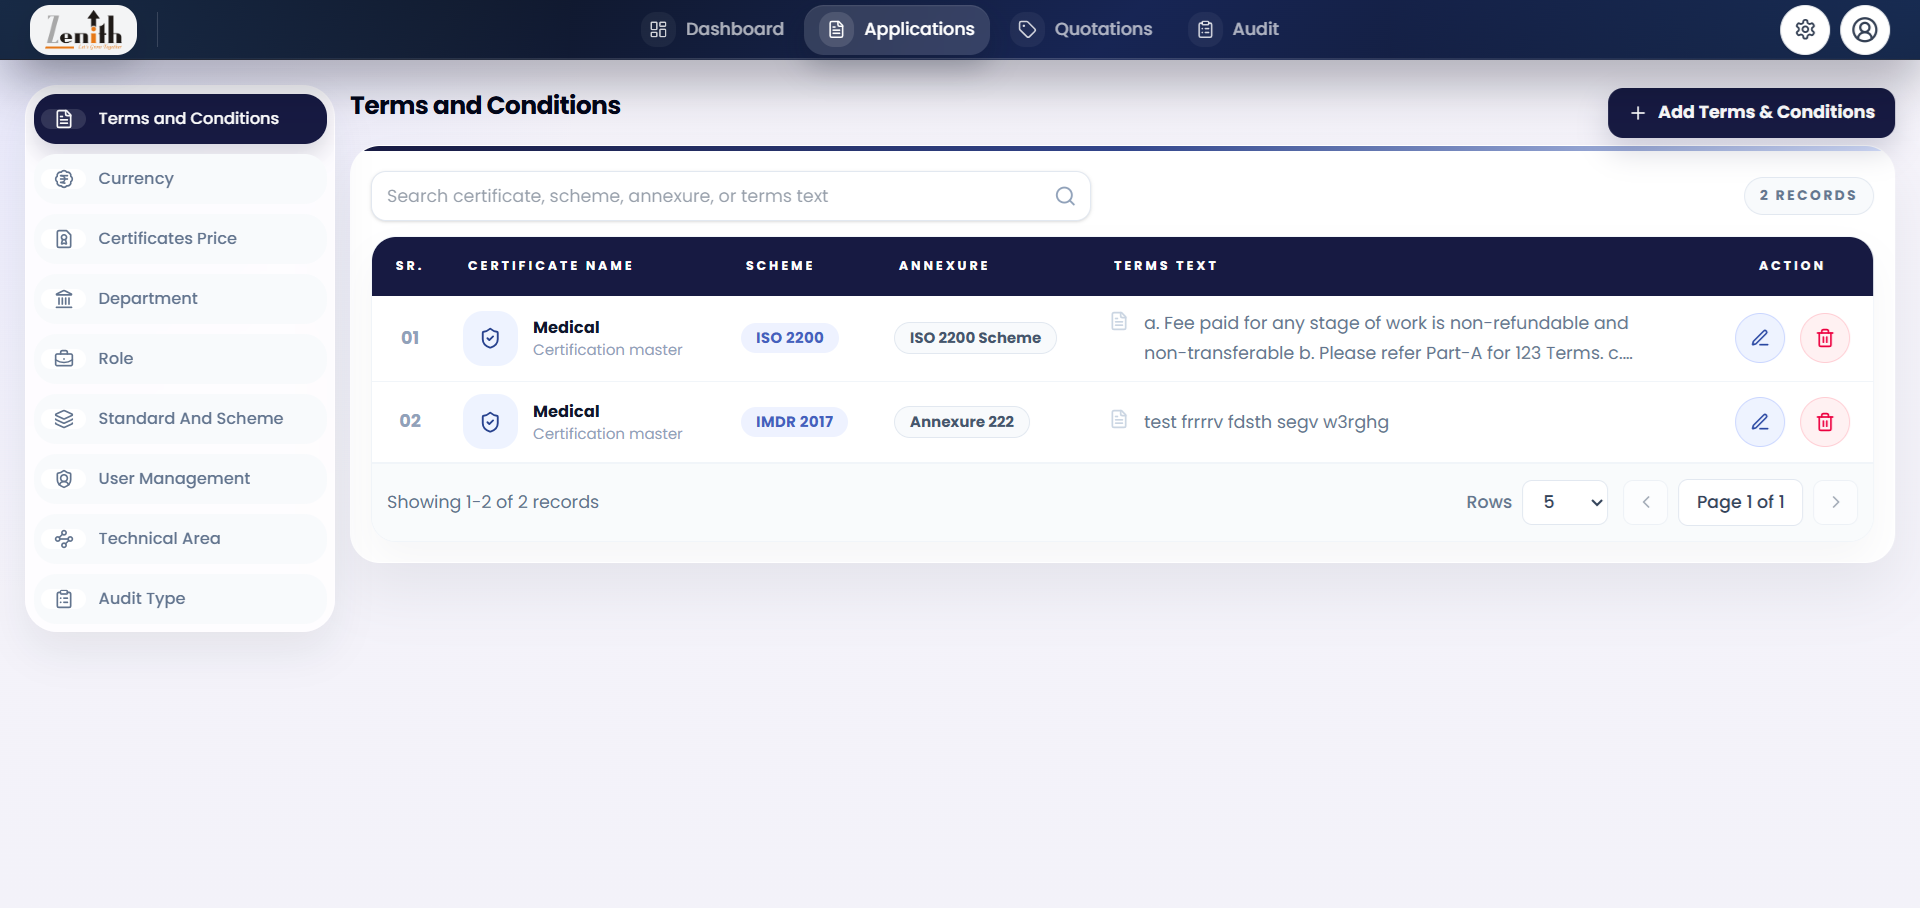Select Role in sidebar
The image size is (1920, 908).
point(180,359)
